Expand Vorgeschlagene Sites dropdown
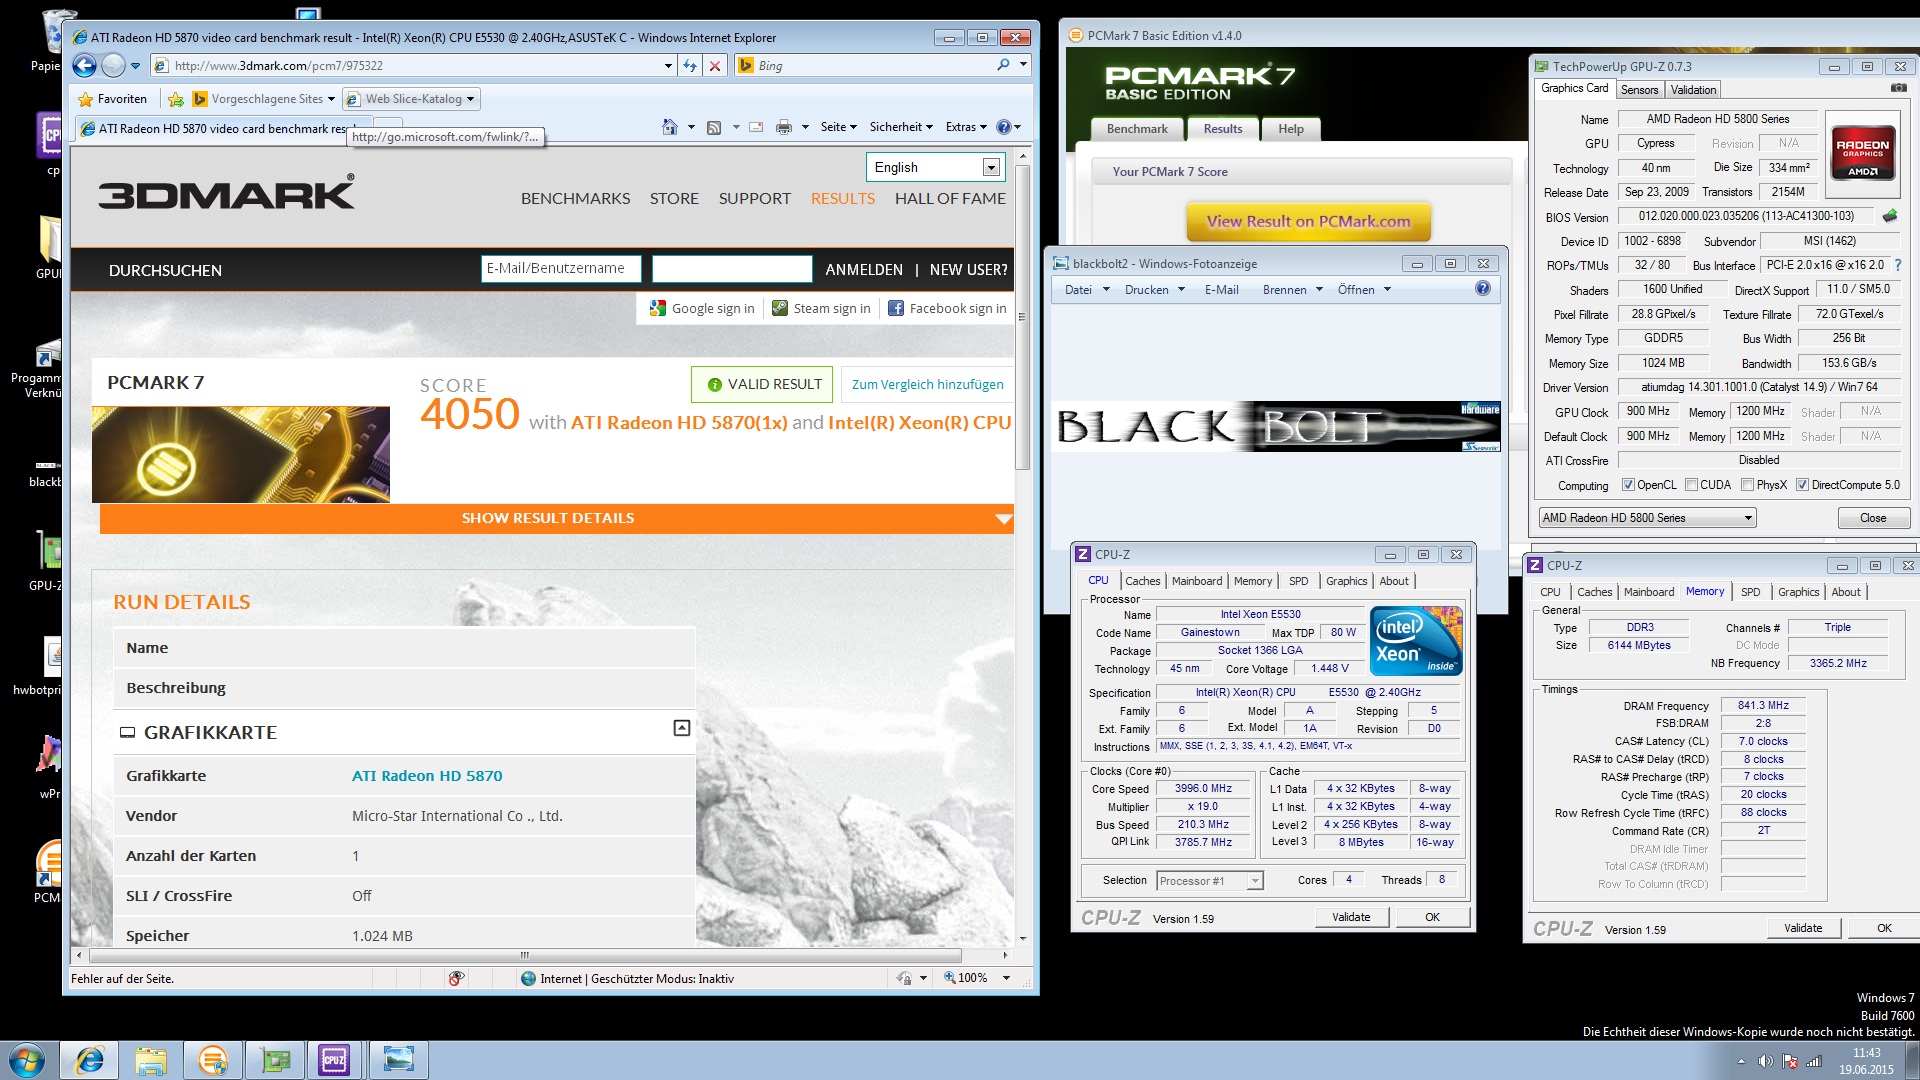The height and width of the screenshot is (1080, 1920). 331,99
